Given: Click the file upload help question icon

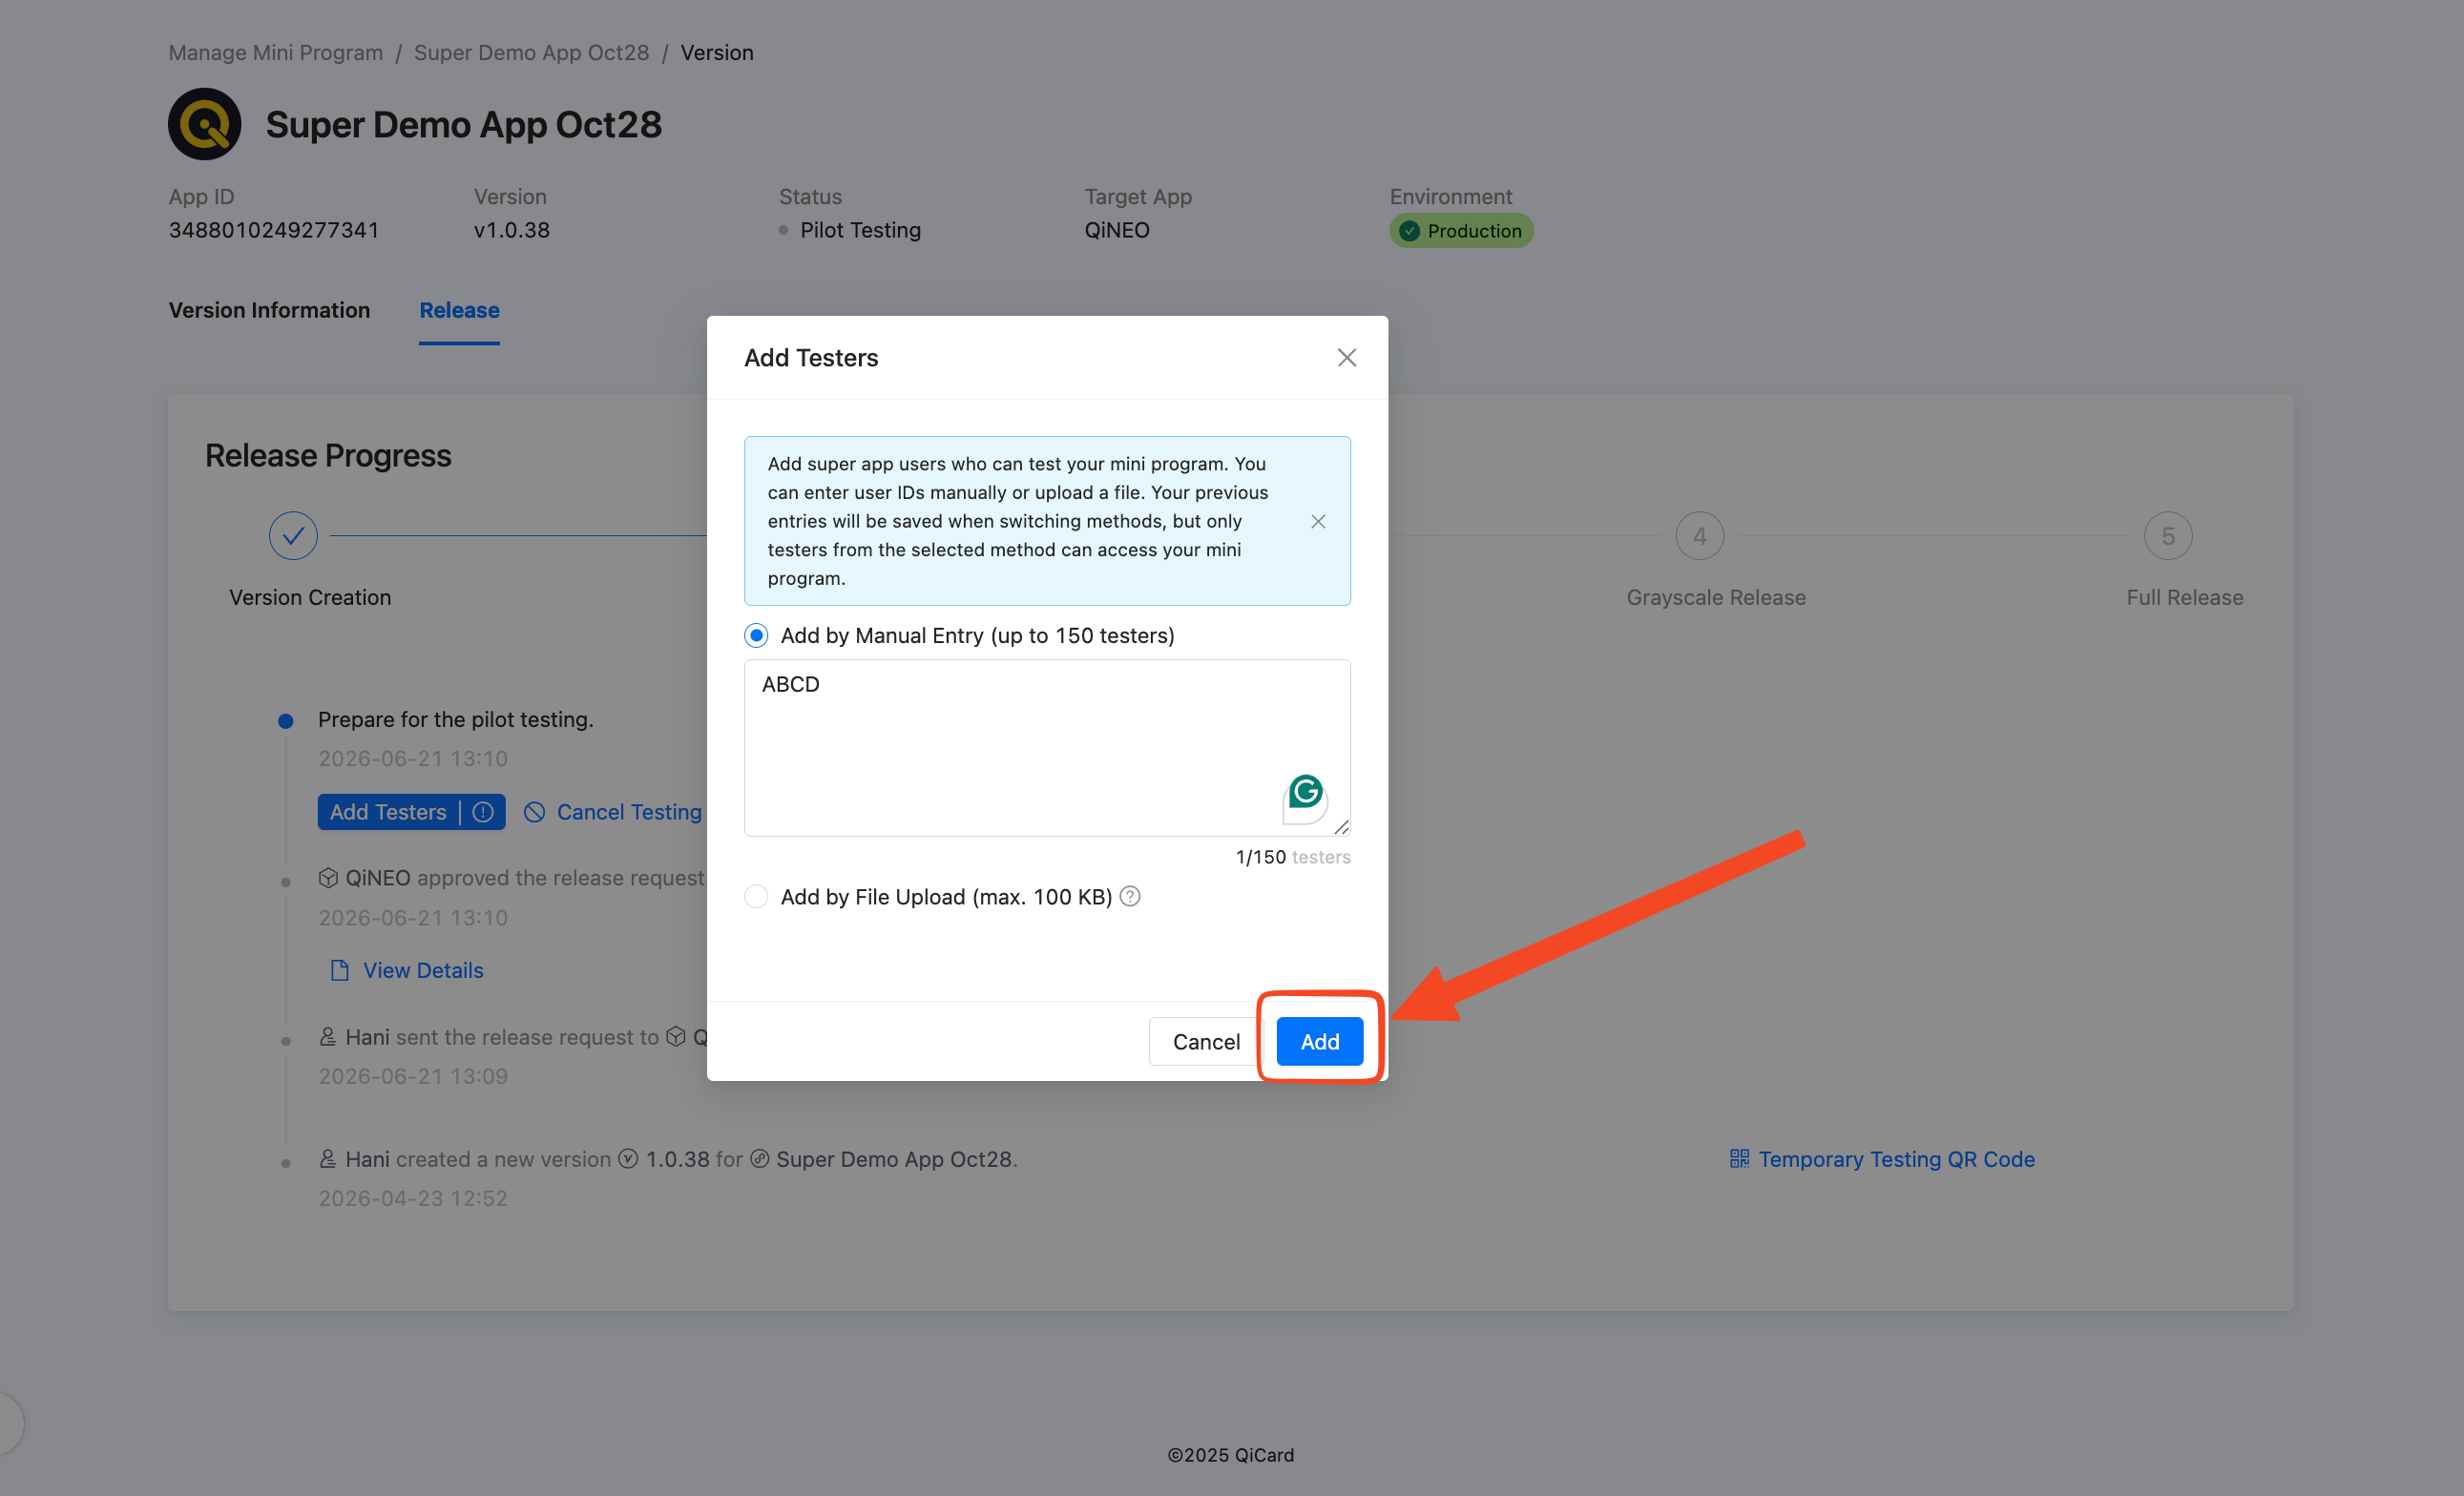Looking at the screenshot, I should tap(1130, 896).
